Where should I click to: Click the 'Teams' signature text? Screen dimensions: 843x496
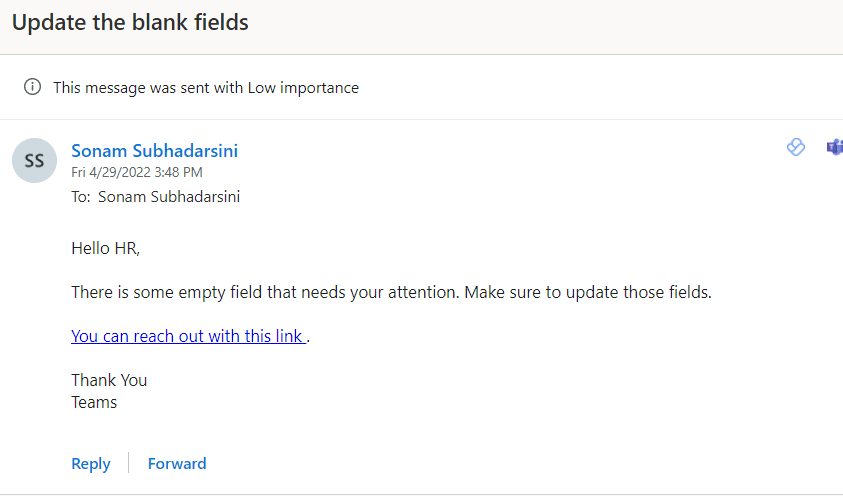(x=94, y=402)
